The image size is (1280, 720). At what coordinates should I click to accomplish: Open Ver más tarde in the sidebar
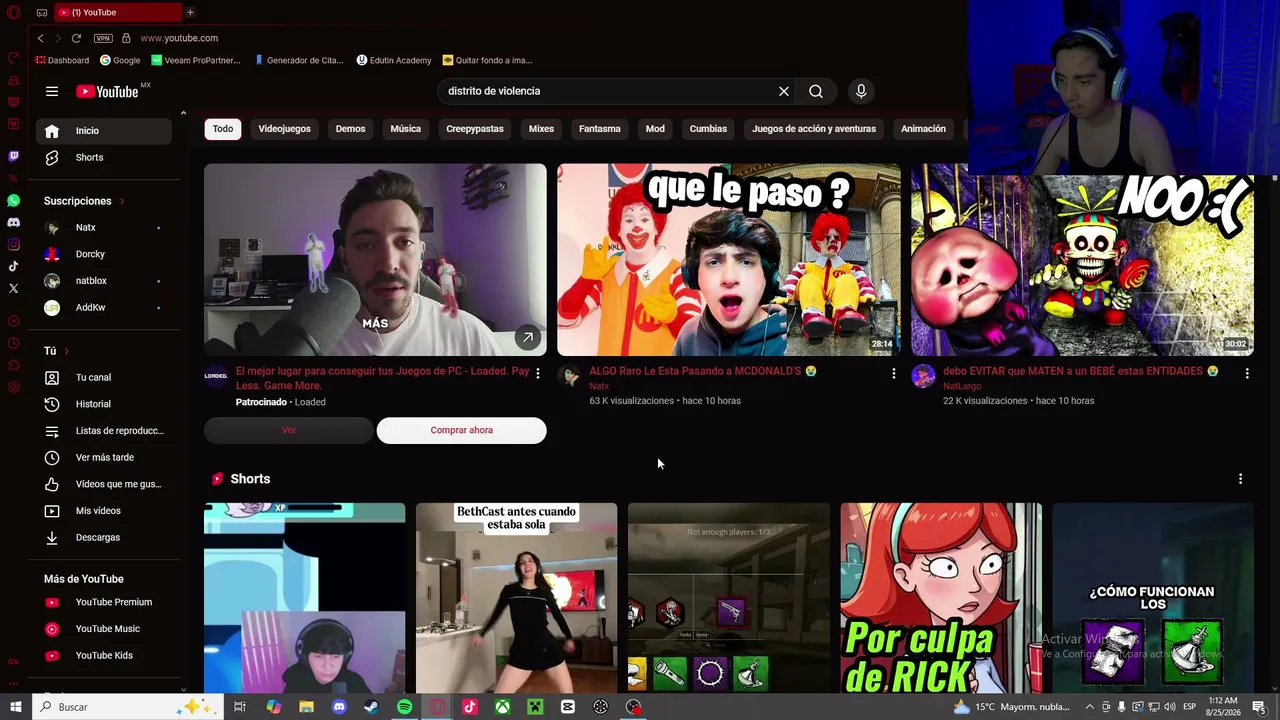click(104, 457)
